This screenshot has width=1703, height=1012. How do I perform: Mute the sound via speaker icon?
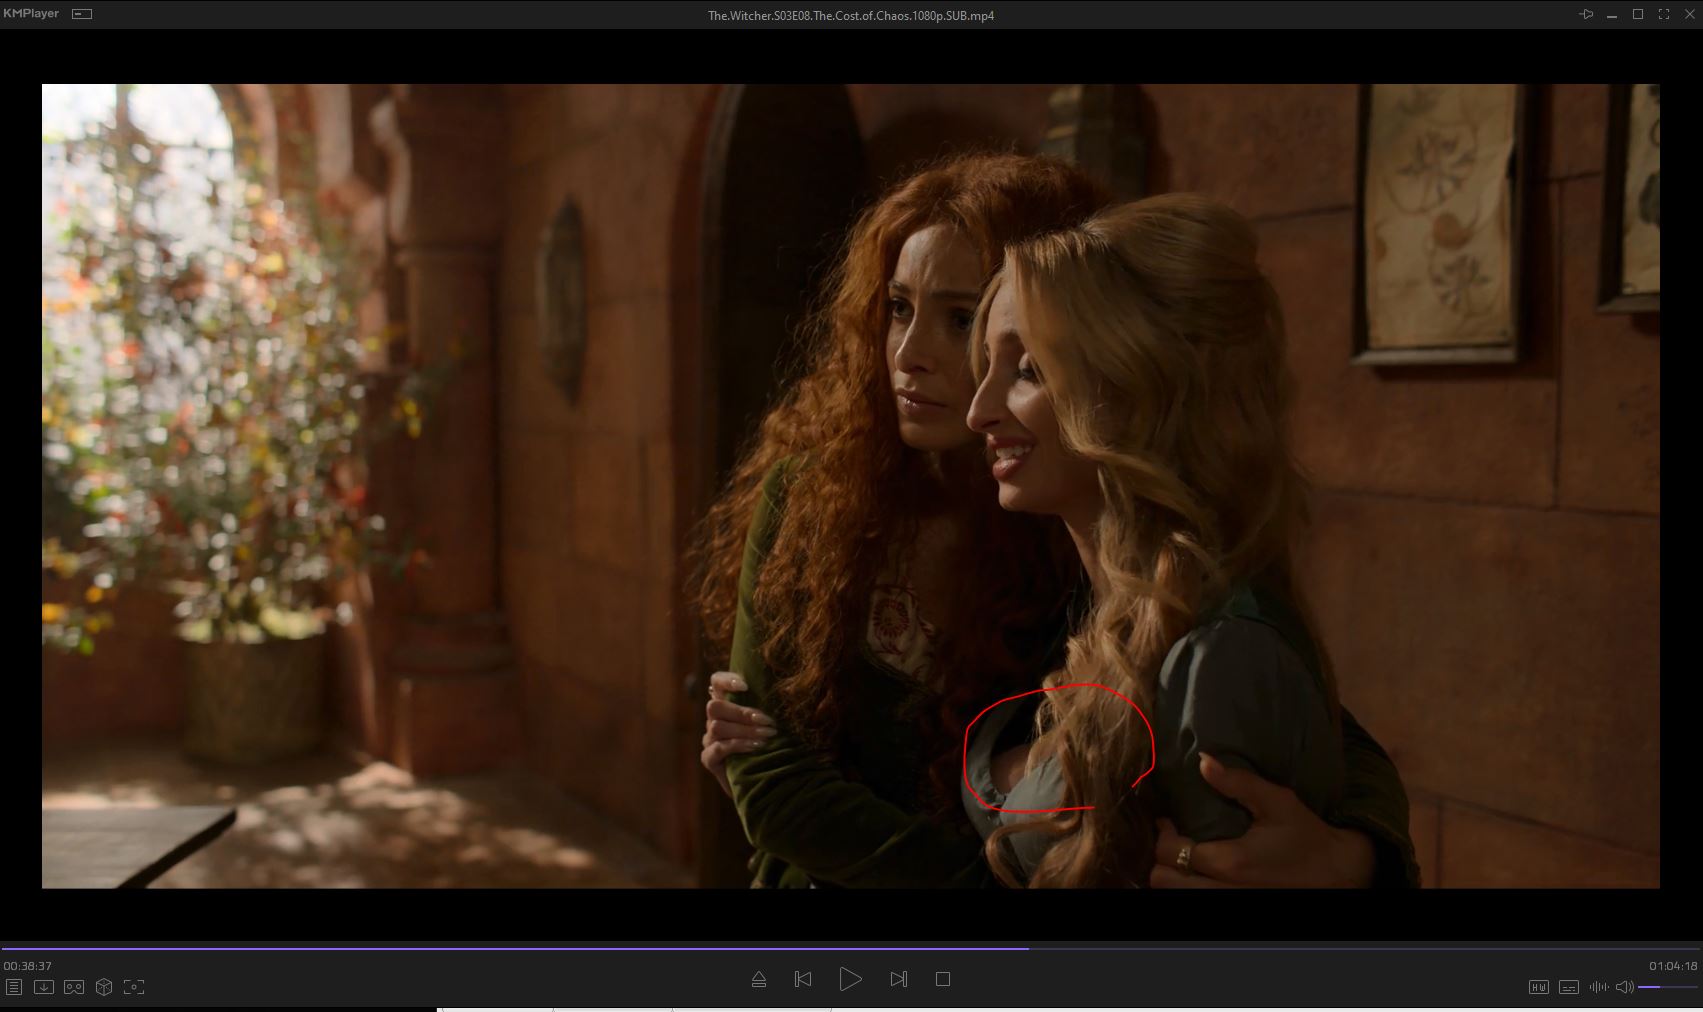1625,987
